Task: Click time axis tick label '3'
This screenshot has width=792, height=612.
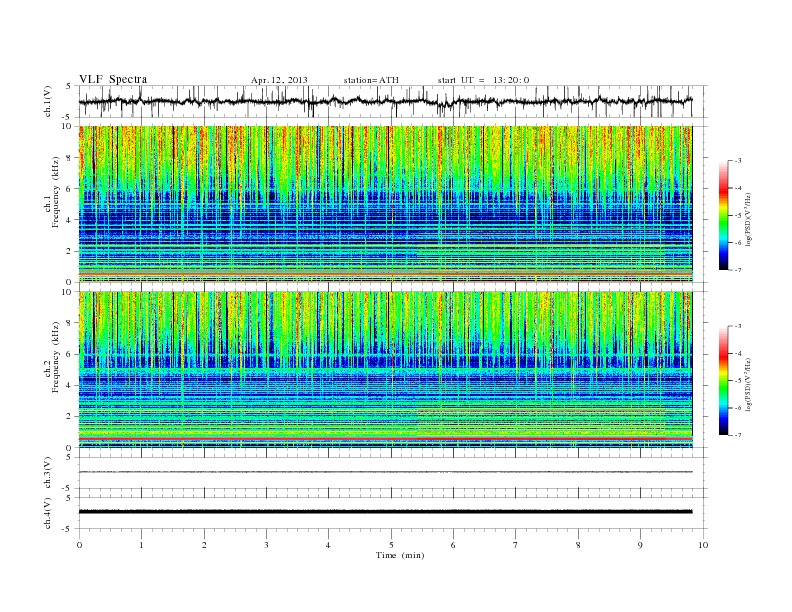Action: (266, 545)
